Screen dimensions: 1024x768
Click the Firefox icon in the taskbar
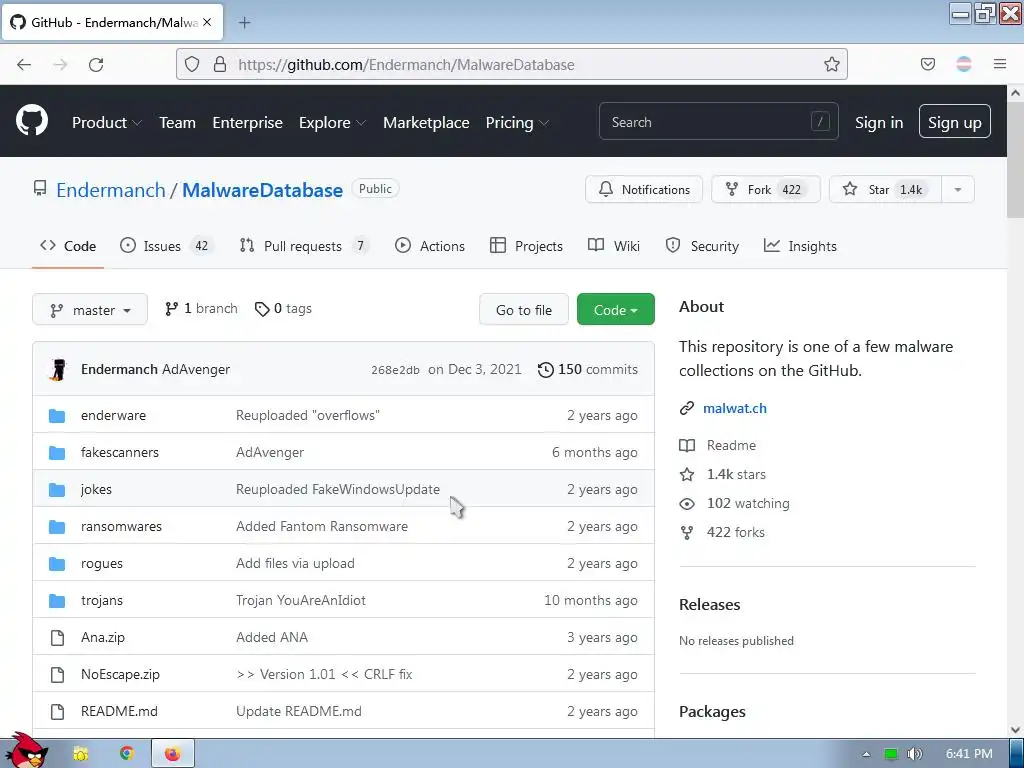(172, 754)
